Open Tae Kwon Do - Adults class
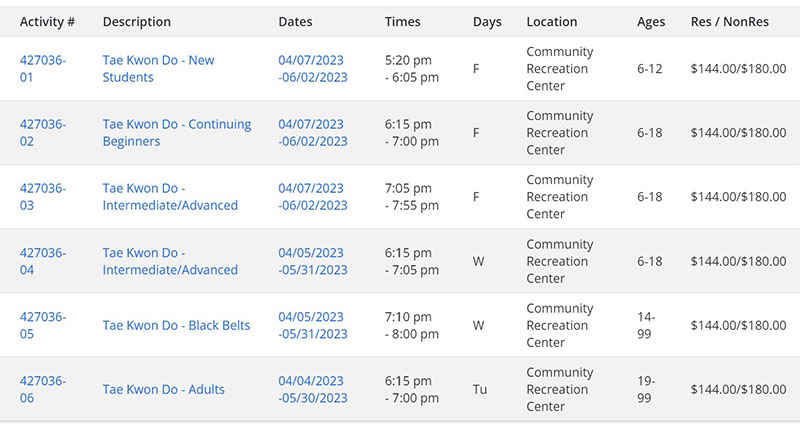 tap(163, 389)
